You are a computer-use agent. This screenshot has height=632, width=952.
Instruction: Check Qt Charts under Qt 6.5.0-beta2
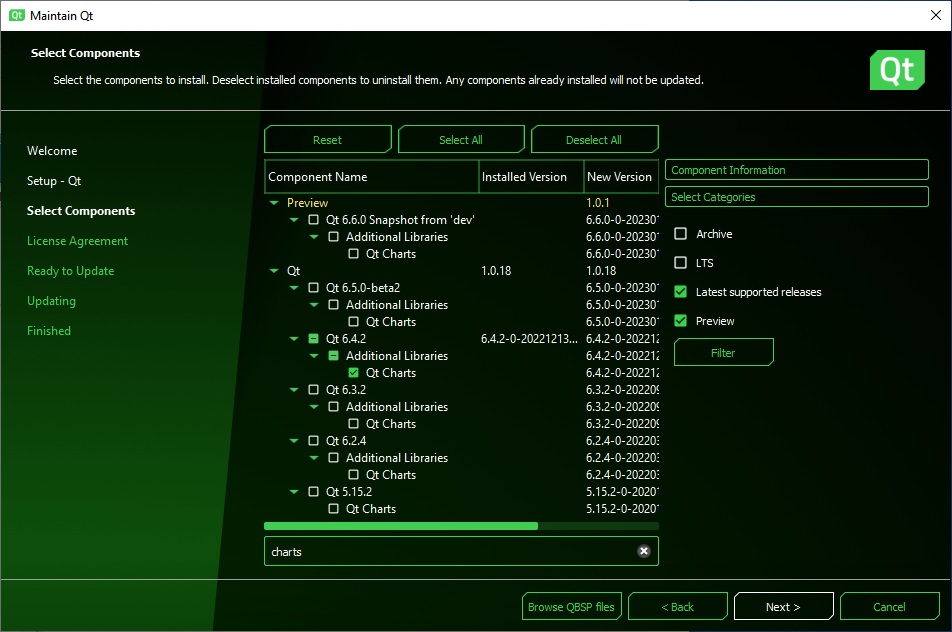click(x=353, y=321)
